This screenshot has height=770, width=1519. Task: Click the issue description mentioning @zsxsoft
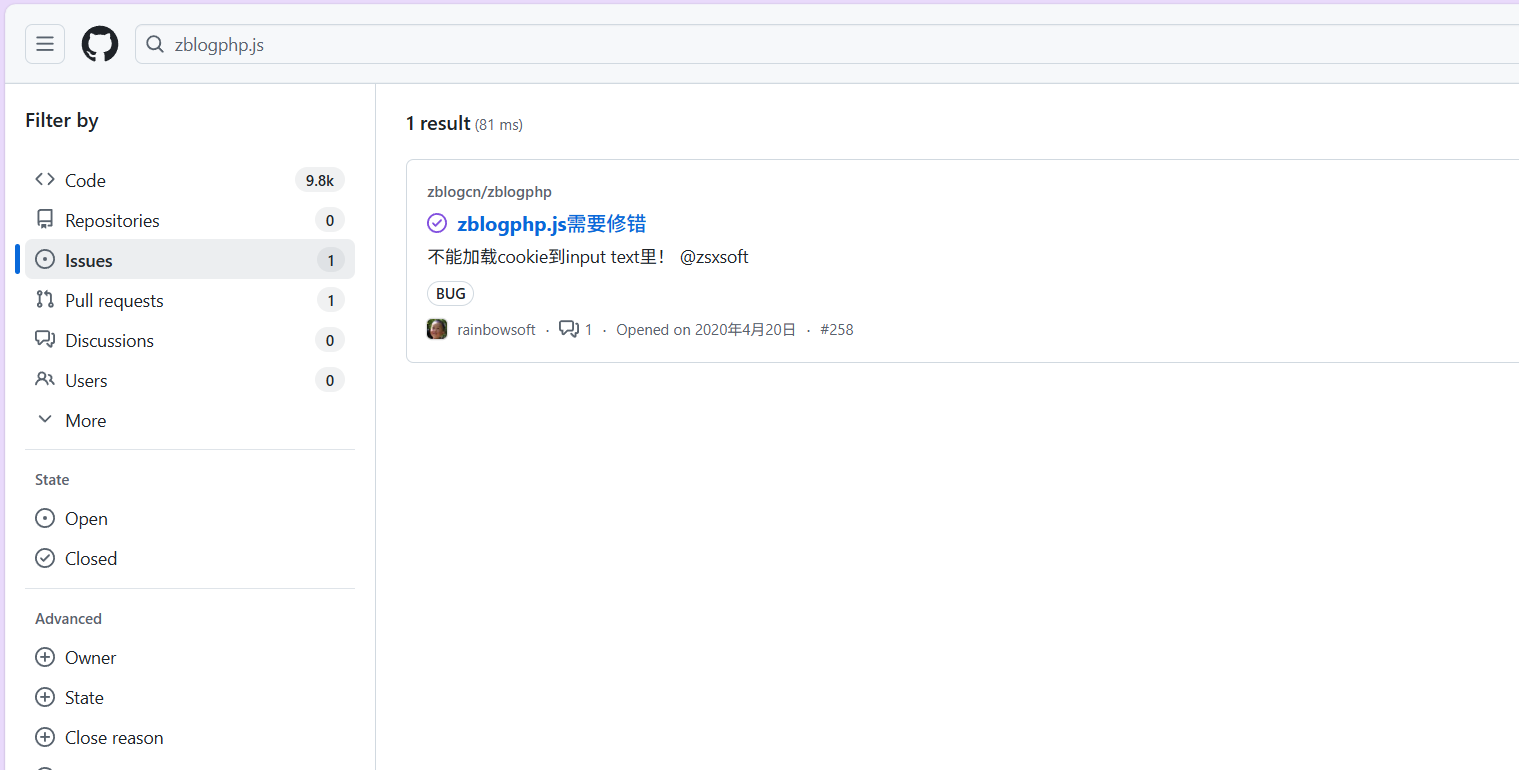click(x=588, y=257)
